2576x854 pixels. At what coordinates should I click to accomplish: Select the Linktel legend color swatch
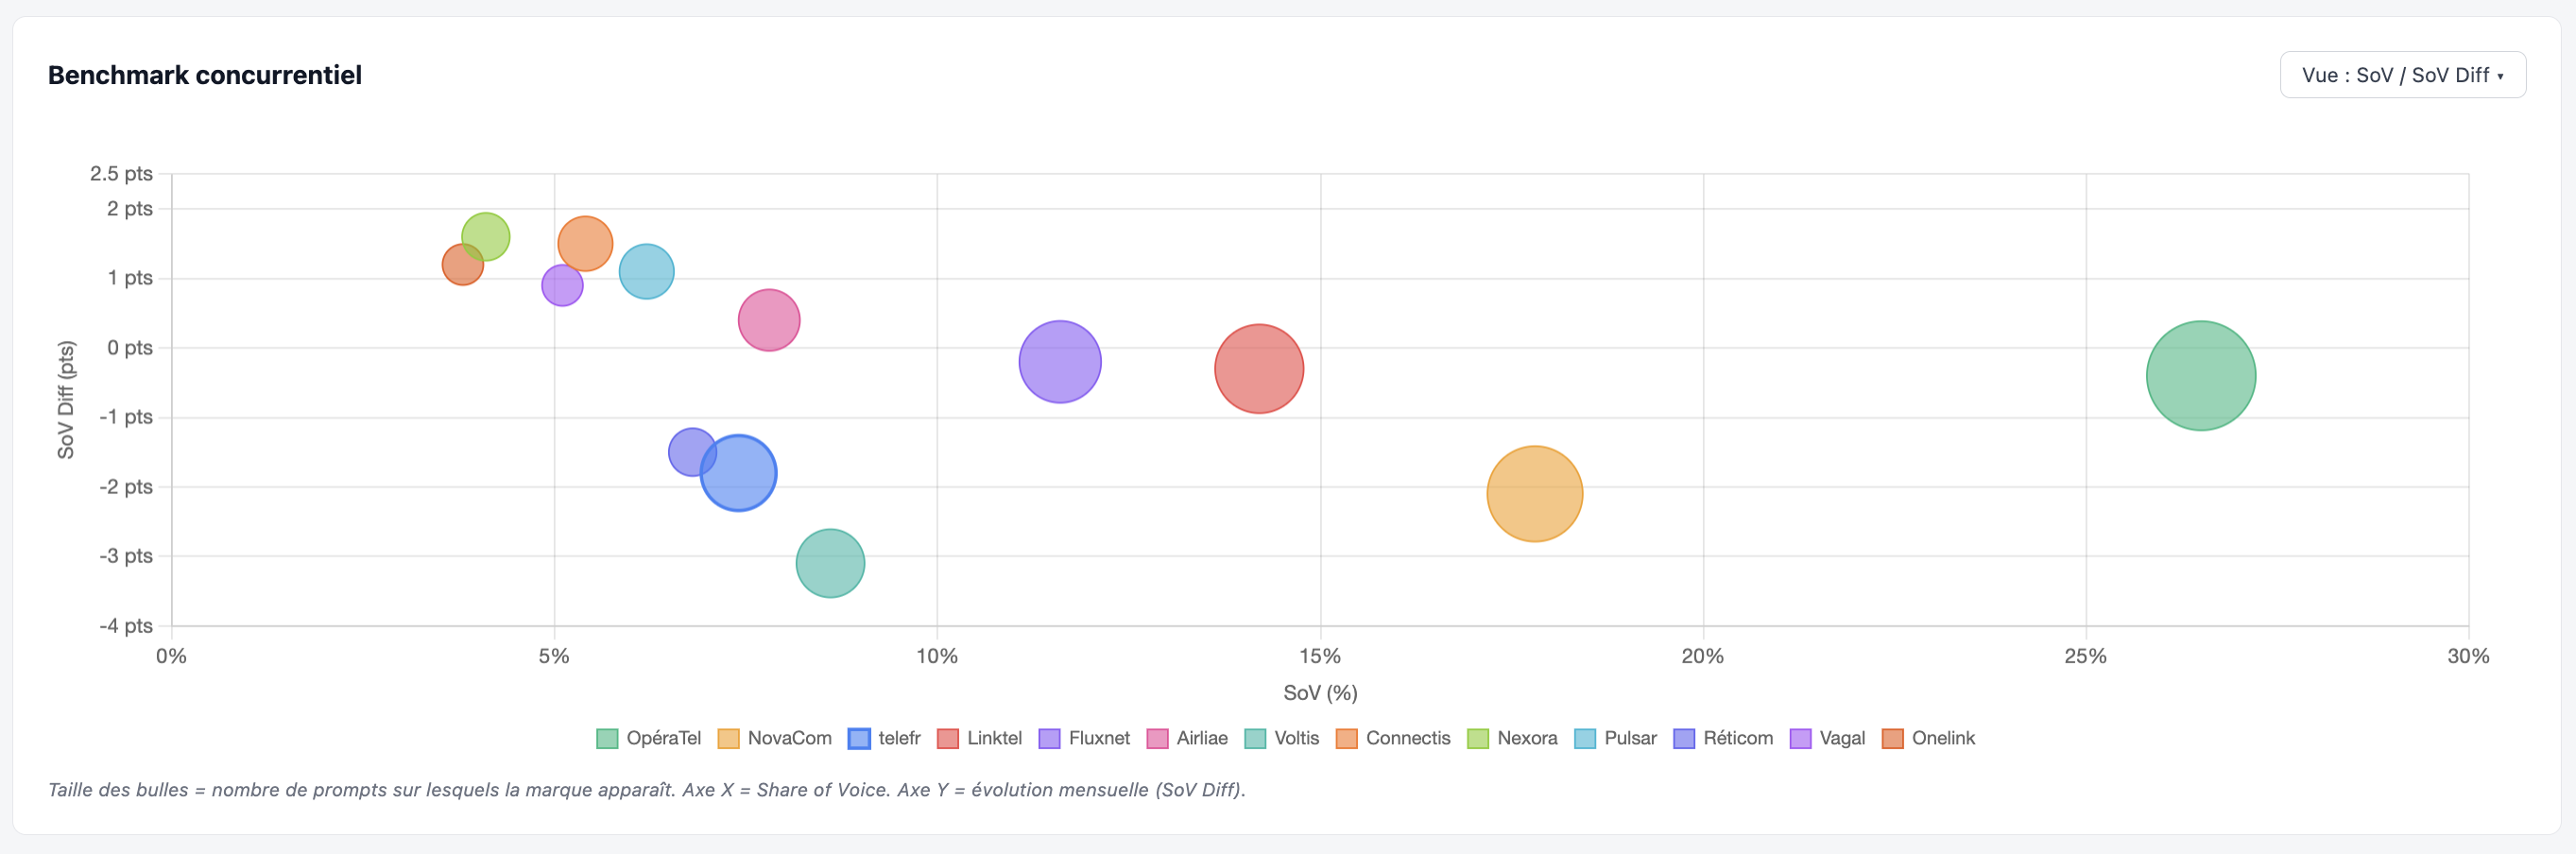click(950, 738)
